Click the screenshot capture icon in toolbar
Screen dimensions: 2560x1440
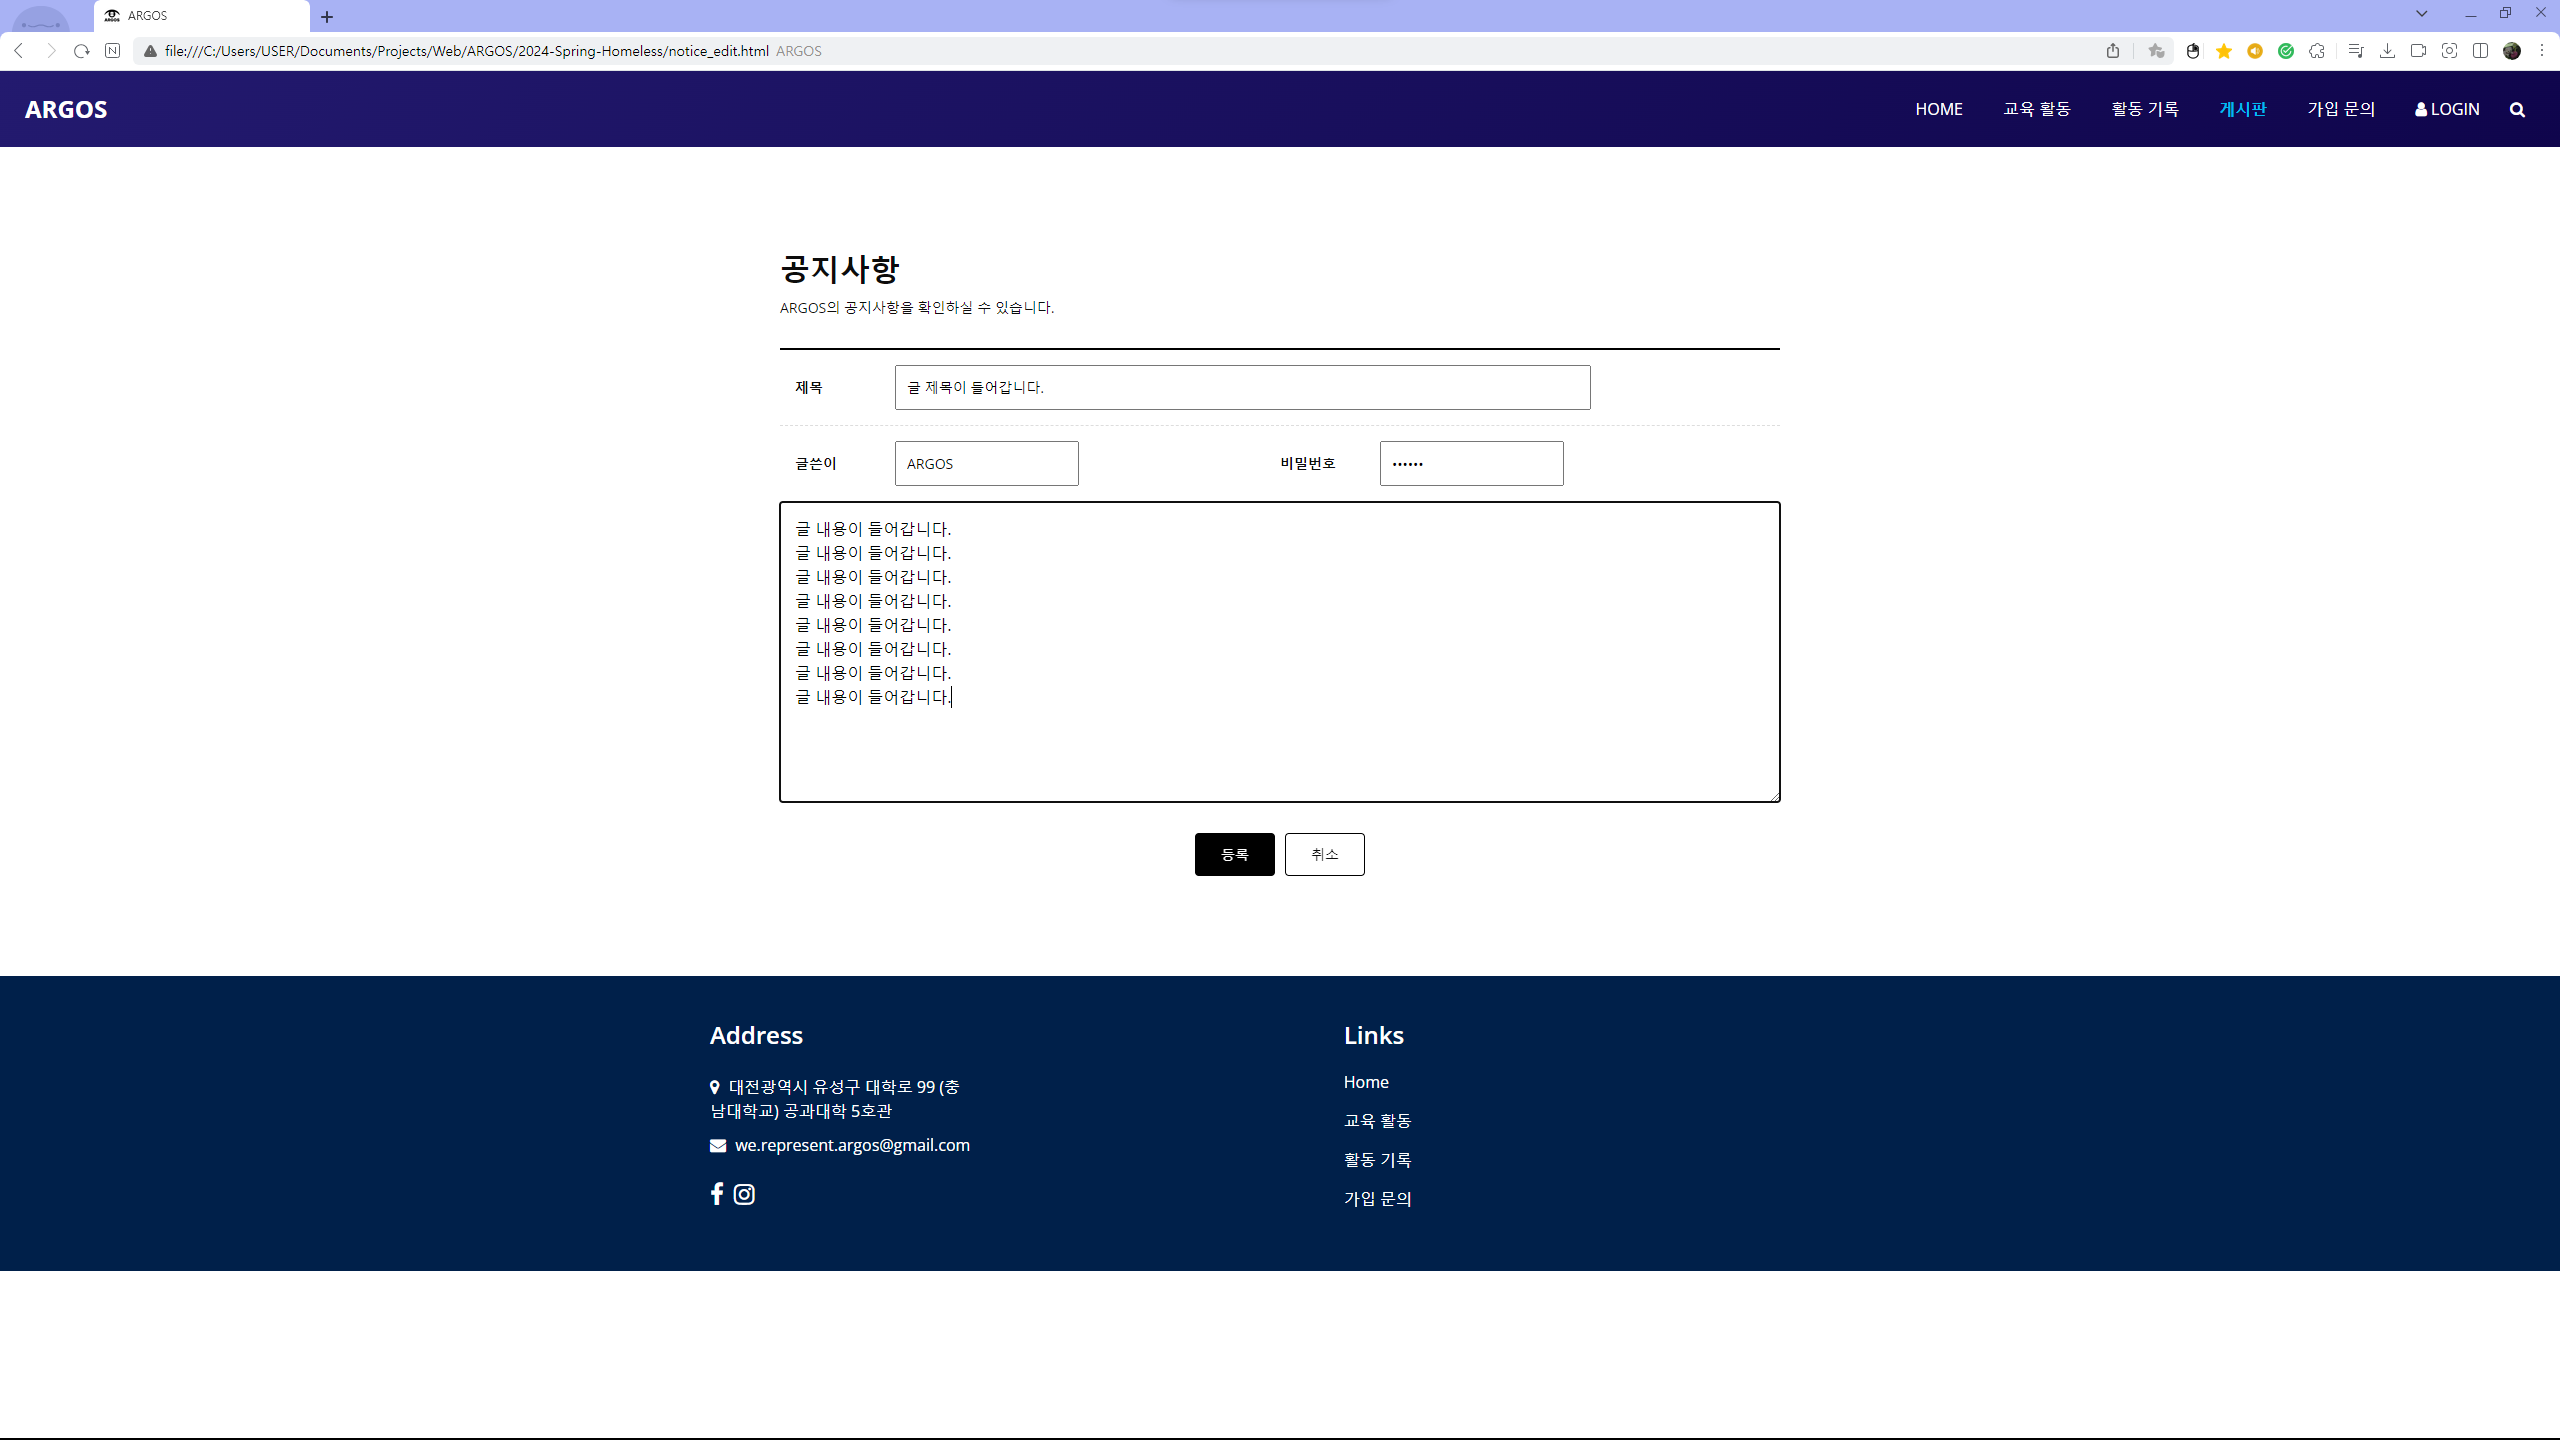coord(2449,51)
